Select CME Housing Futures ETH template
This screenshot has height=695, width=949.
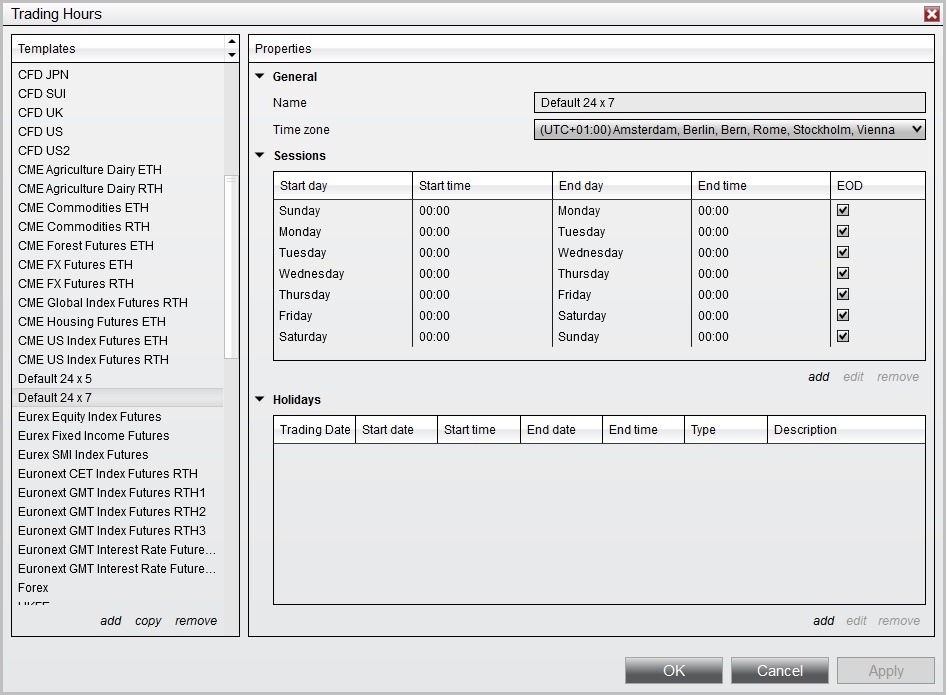point(117,321)
